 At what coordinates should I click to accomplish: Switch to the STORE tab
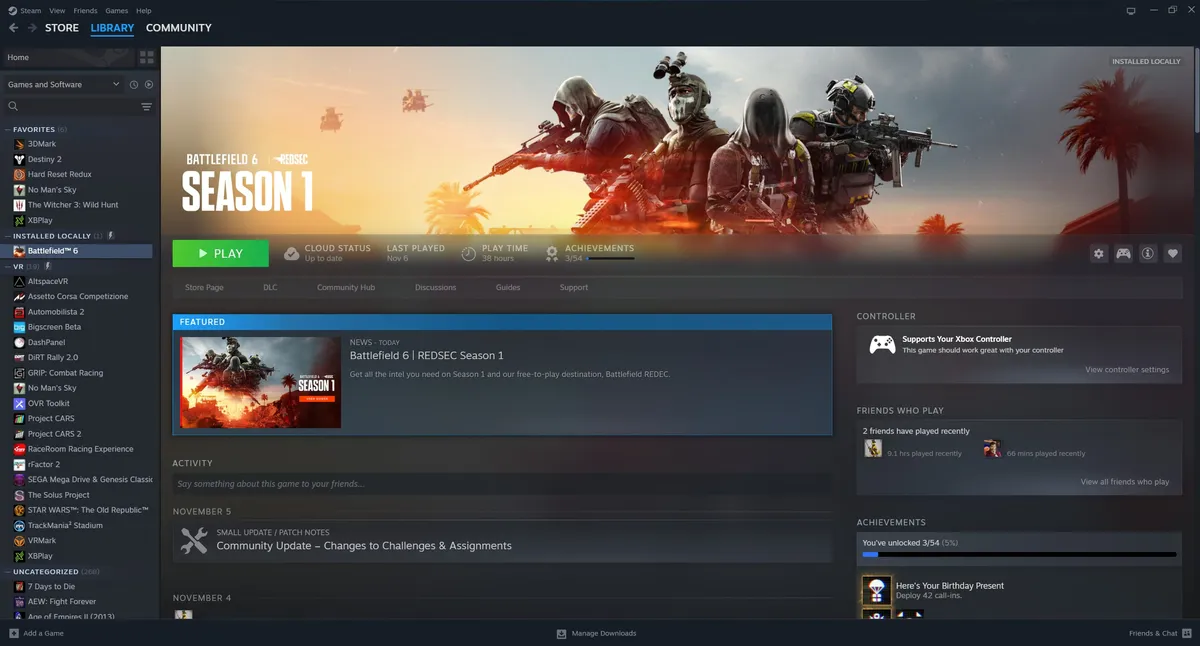pyautogui.click(x=62, y=28)
